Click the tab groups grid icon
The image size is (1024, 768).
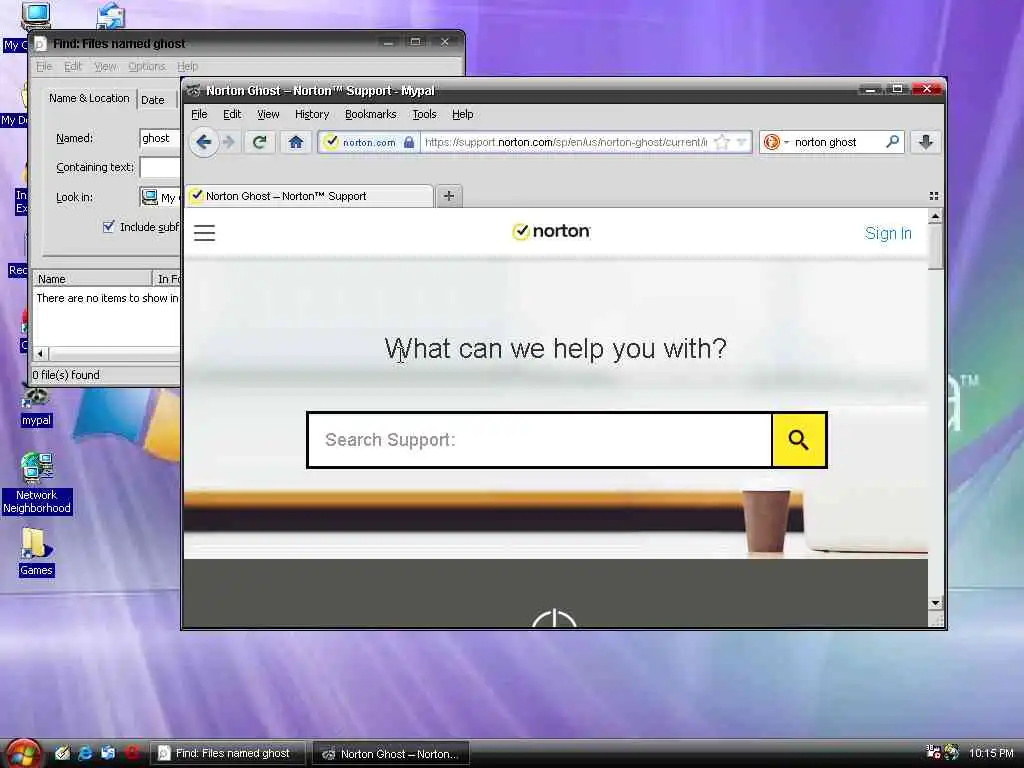(x=934, y=196)
